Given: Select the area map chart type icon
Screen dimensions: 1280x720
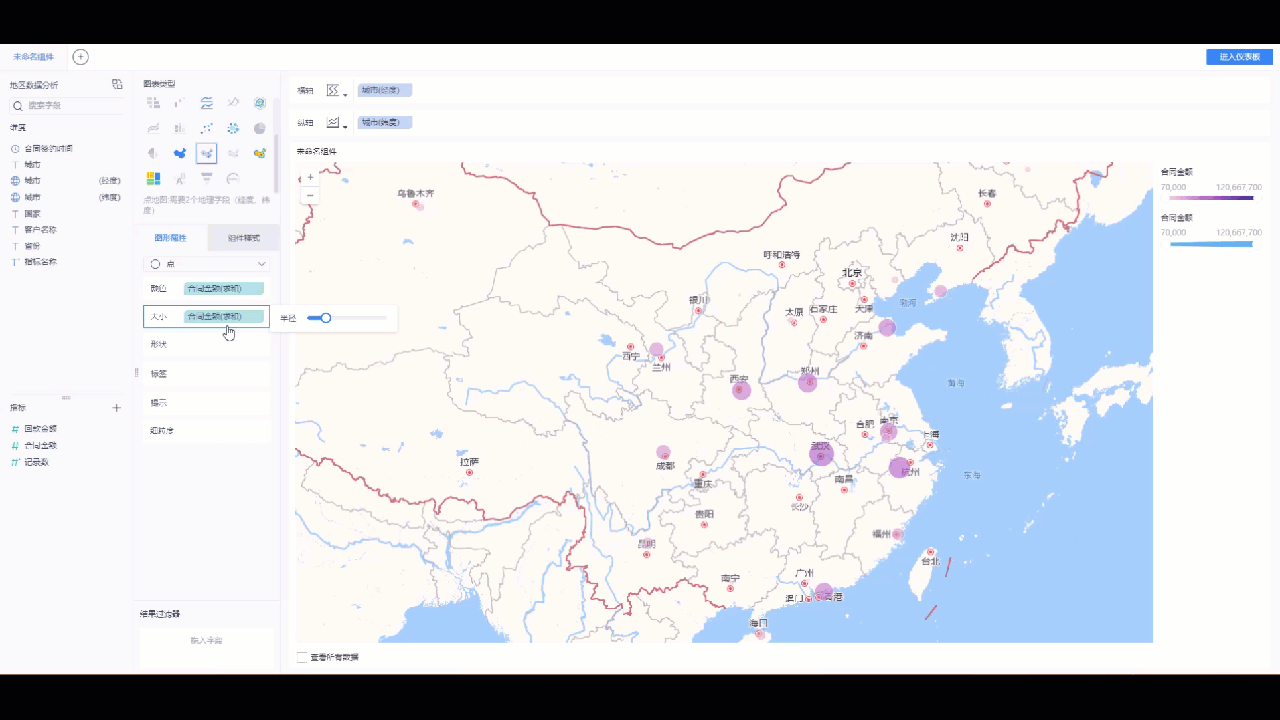Looking at the screenshot, I should click(x=180, y=153).
